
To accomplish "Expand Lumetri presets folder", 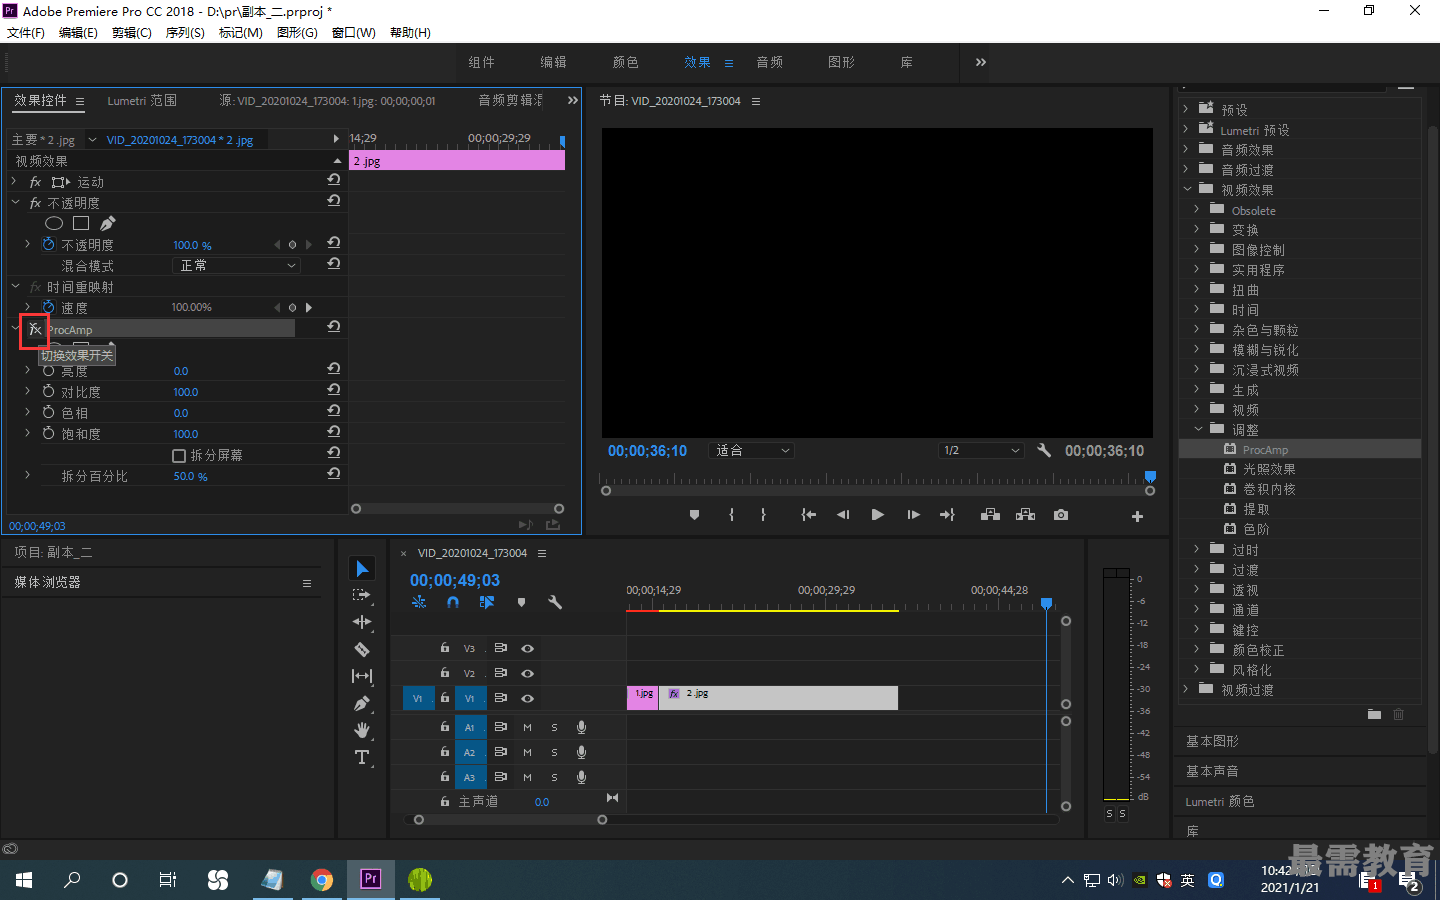I will click(1187, 129).
